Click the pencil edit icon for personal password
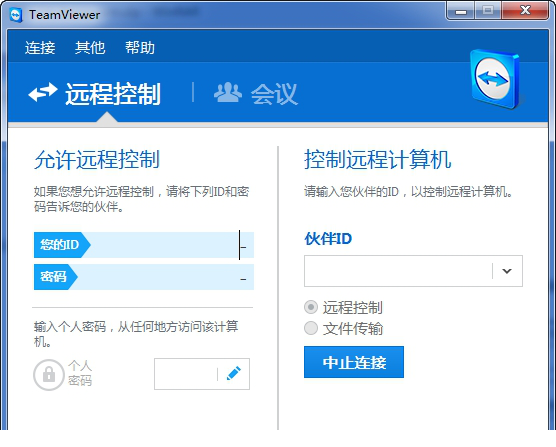The height and width of the screenshot is (447, 556). 234,374
